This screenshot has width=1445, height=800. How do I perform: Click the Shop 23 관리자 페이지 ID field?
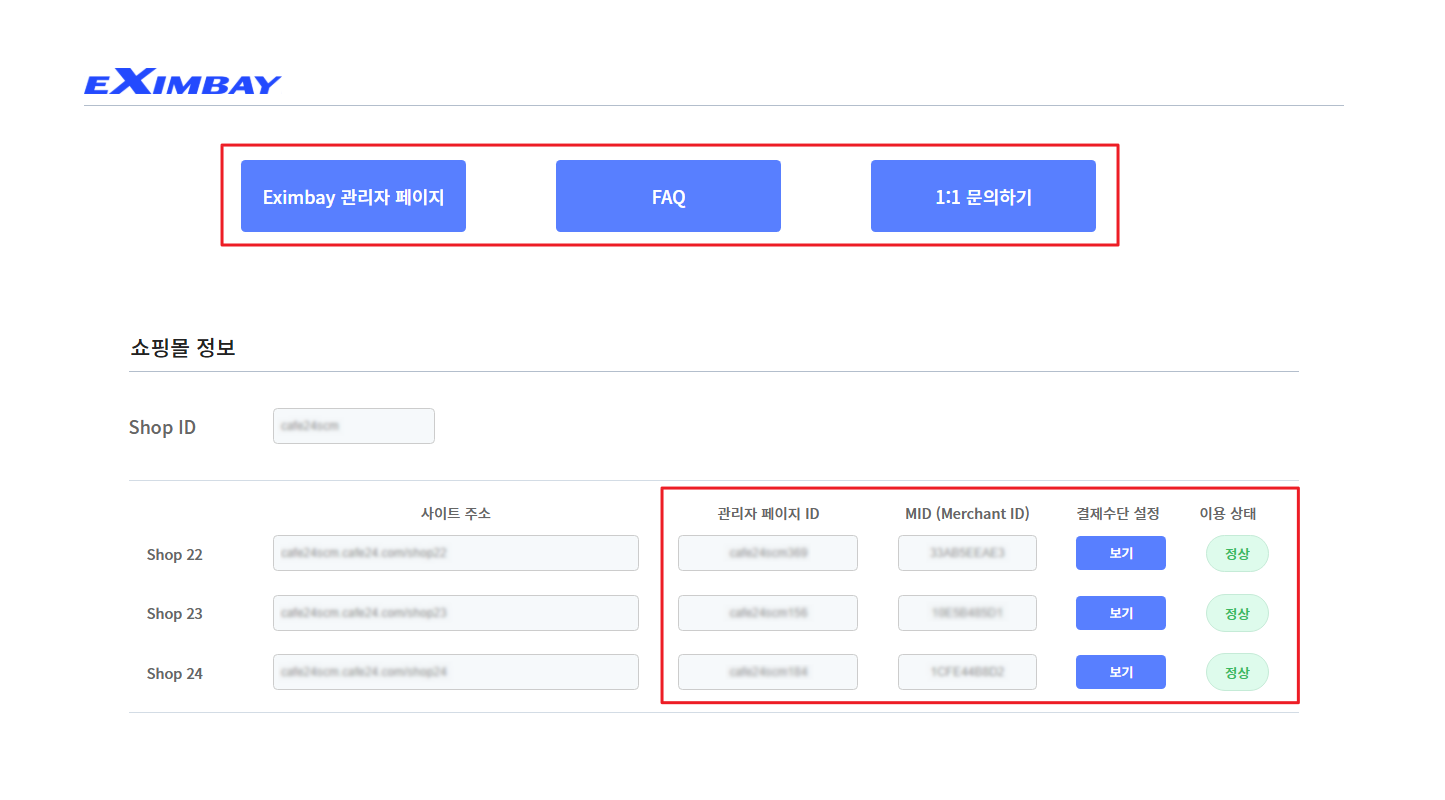pos(768,613)
